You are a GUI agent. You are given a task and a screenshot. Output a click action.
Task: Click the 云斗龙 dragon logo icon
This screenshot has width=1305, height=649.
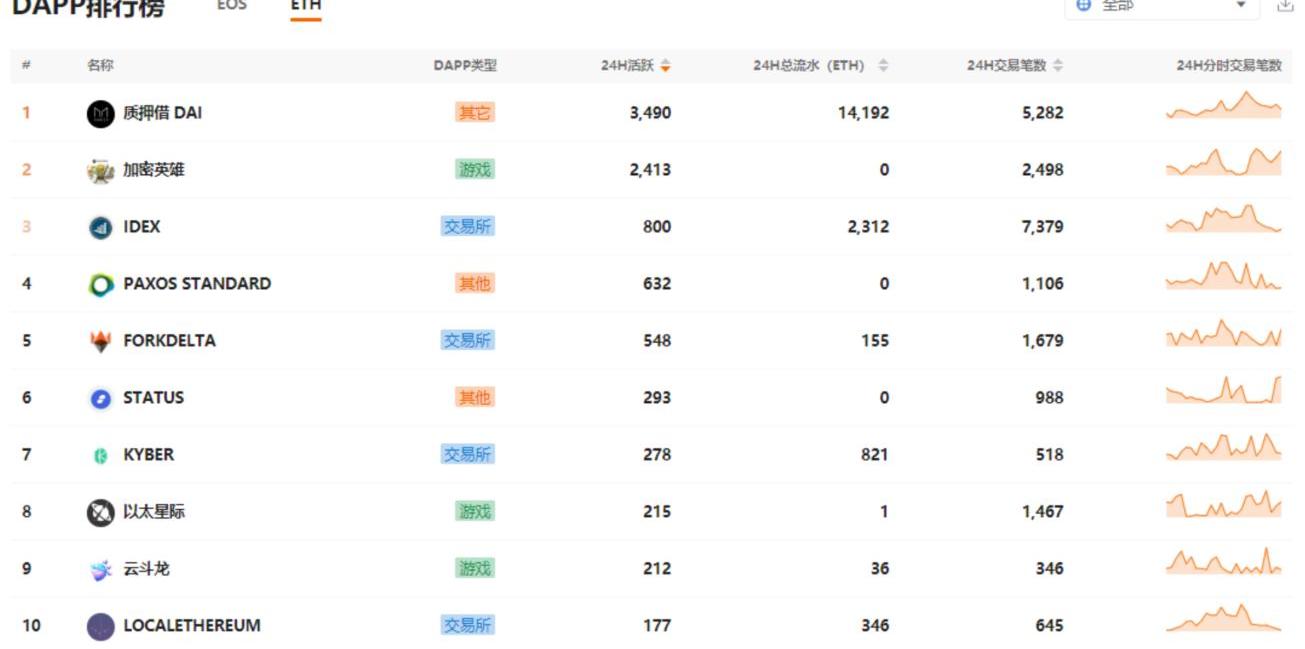[x=101, y=570]
